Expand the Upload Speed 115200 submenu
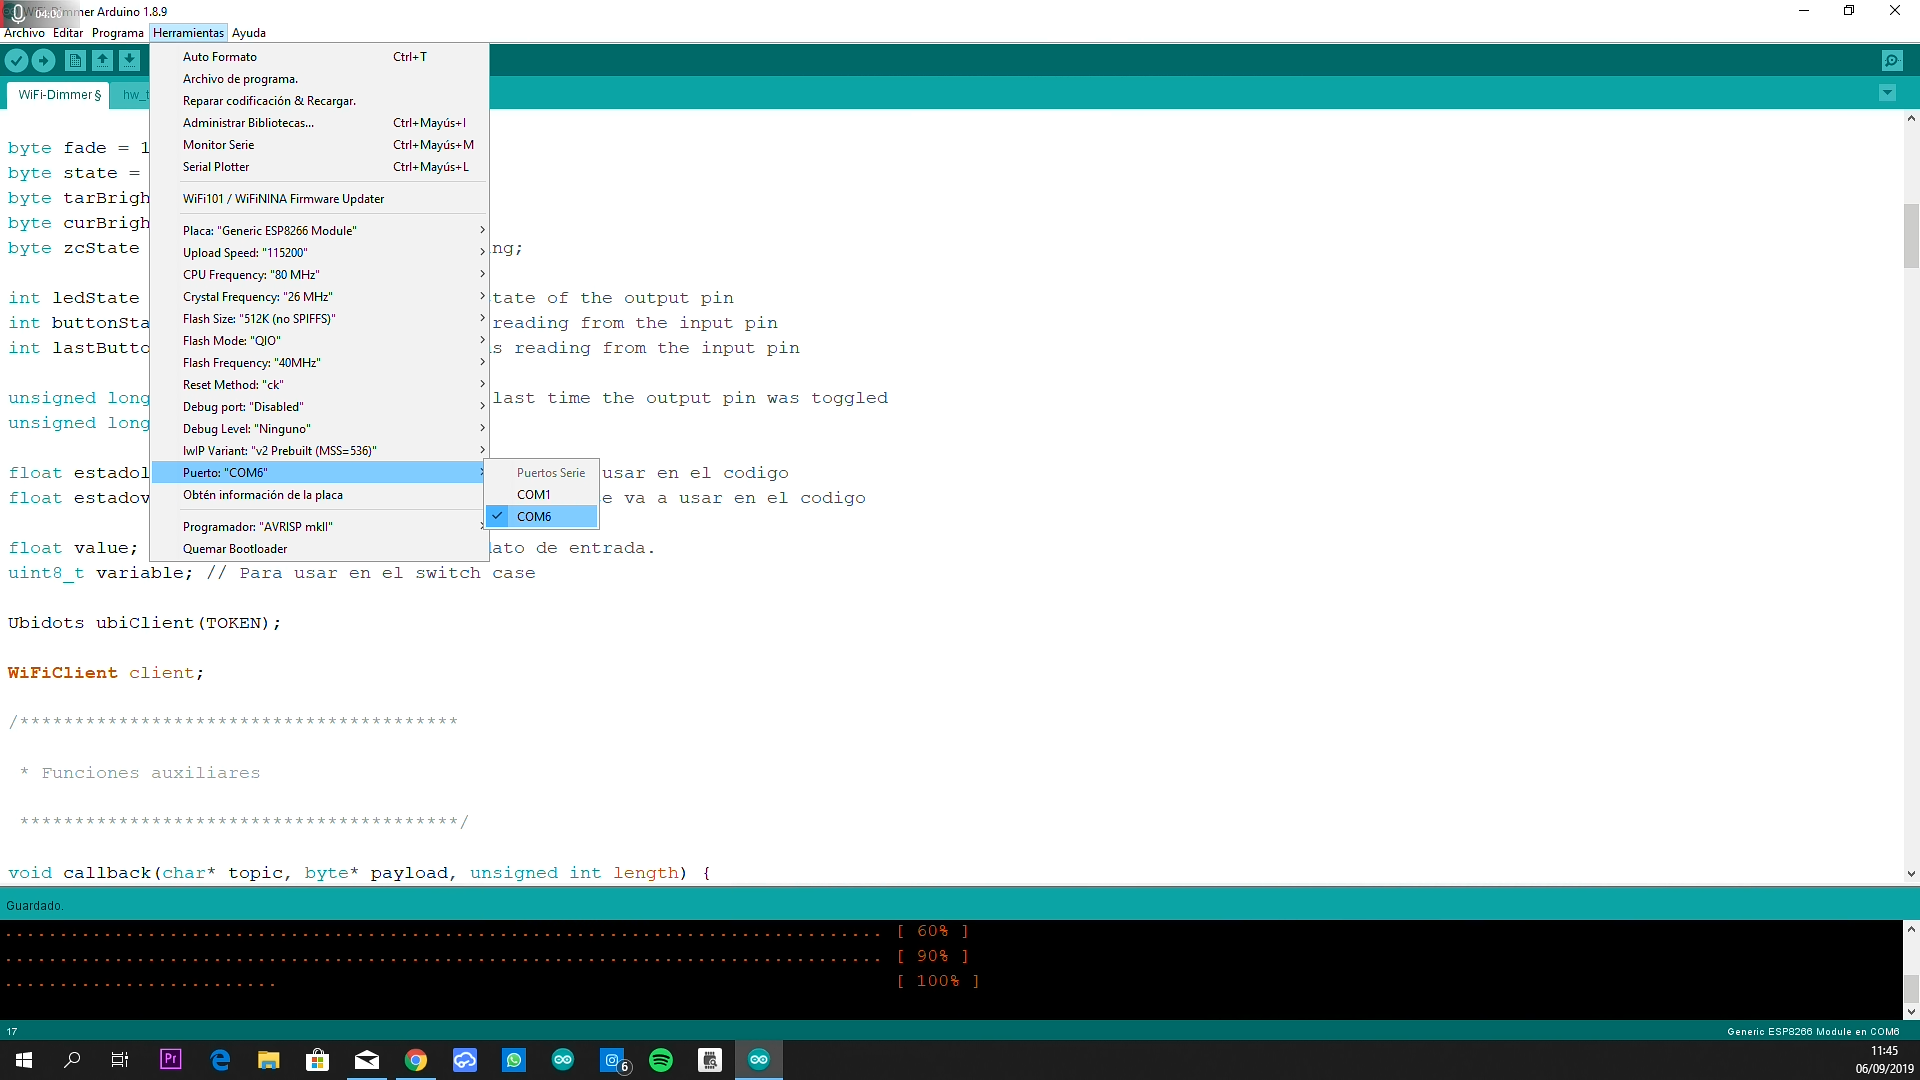1920x1080 pixels. 319,253
